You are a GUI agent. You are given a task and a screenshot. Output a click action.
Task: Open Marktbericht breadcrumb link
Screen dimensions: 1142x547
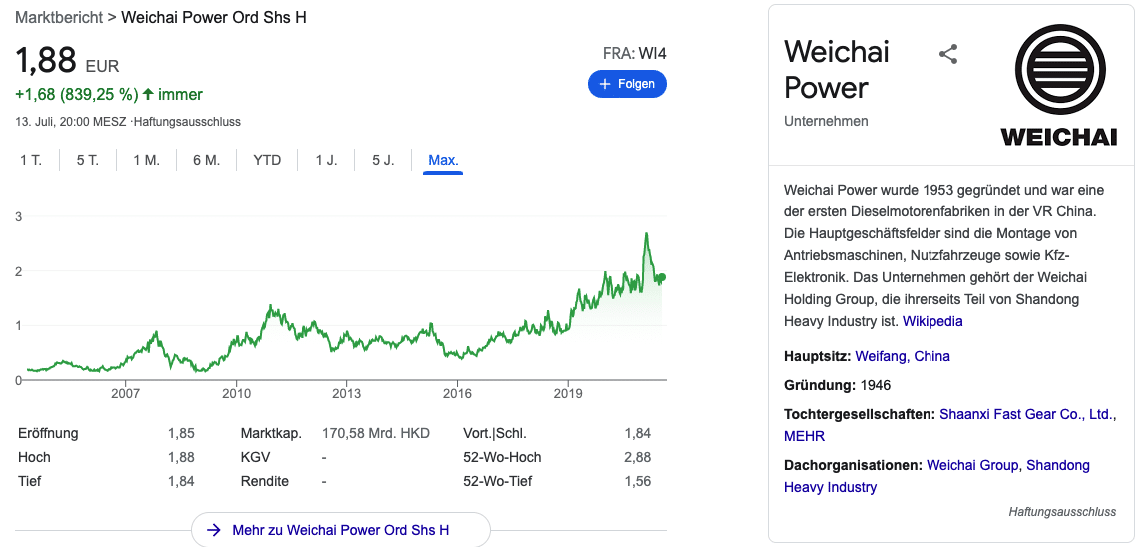[59, 17]
